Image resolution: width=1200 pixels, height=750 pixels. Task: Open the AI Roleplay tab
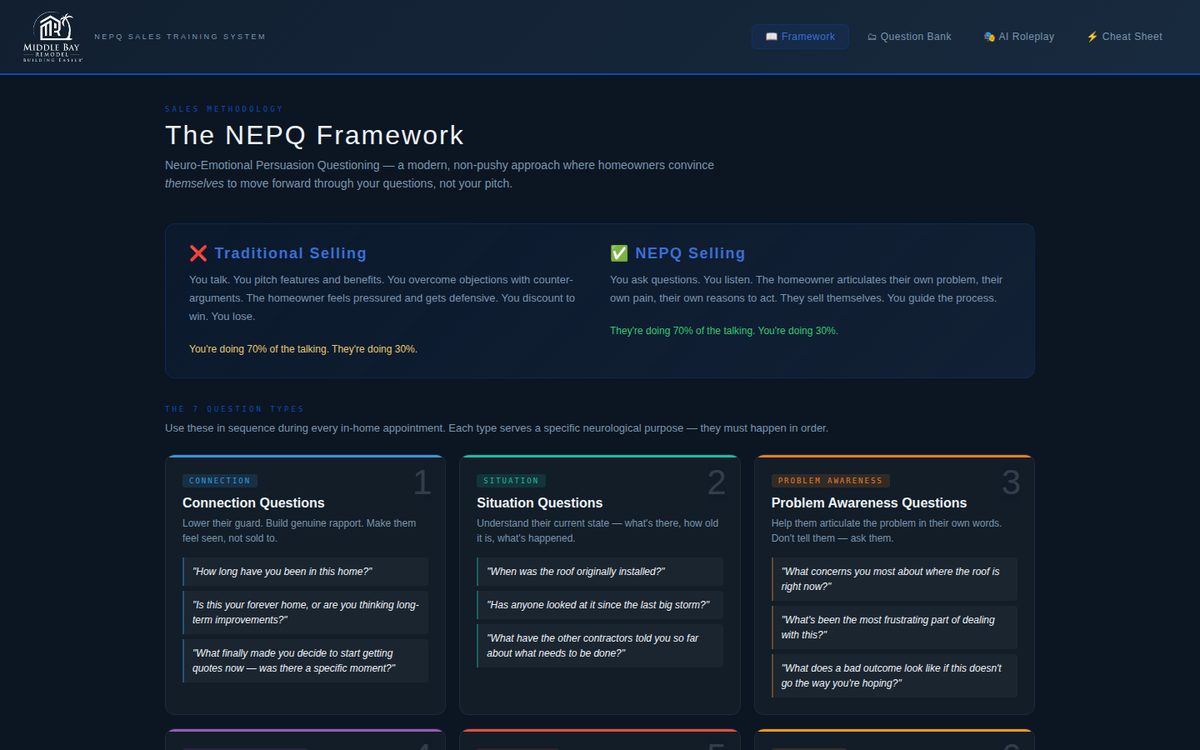tap(1019, 37)
